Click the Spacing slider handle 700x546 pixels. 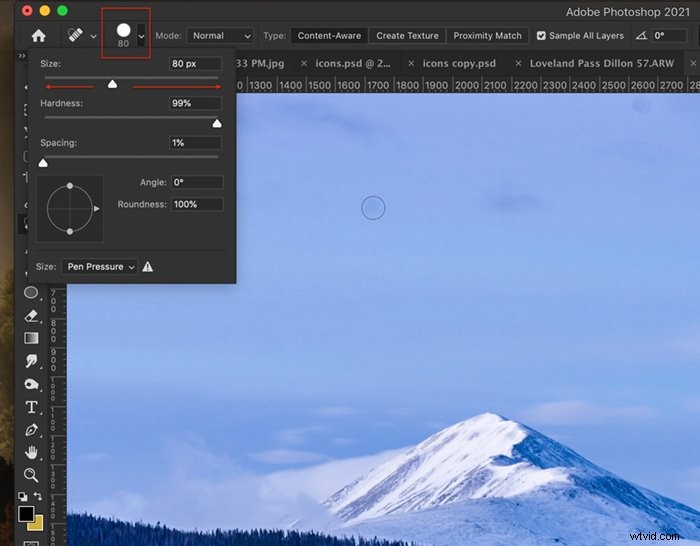pos(43,163)
